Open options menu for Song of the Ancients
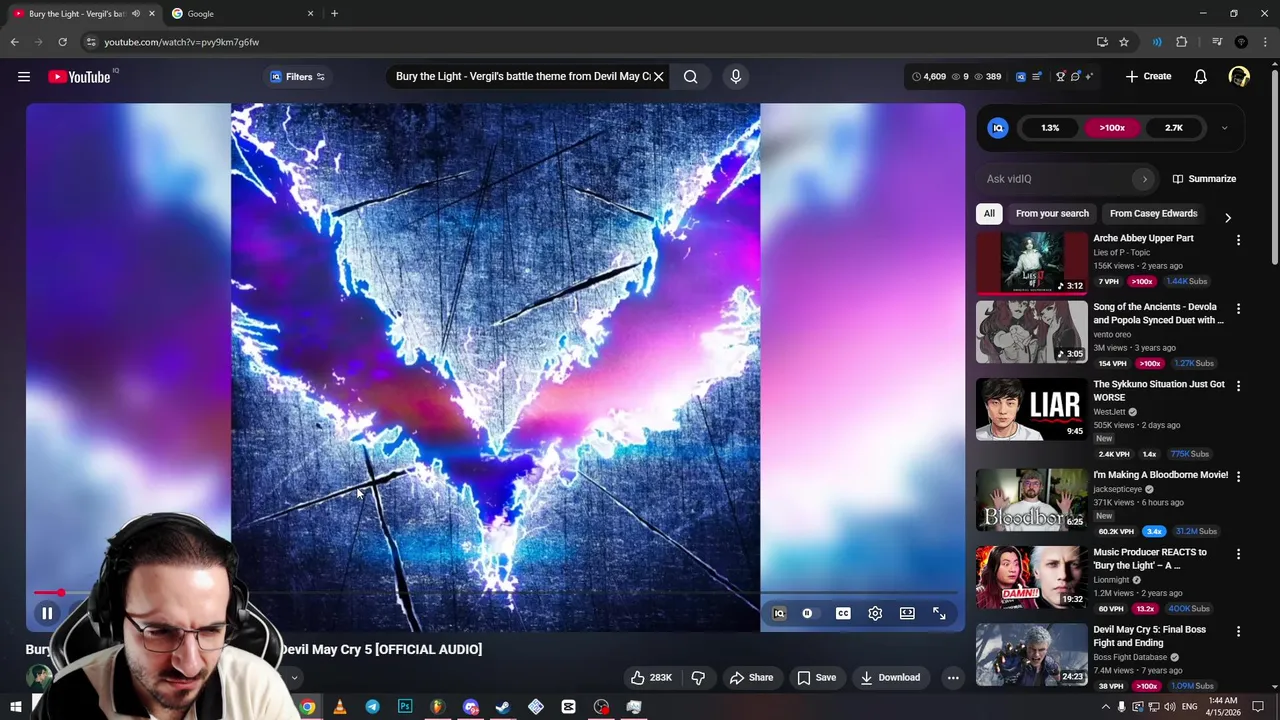 point(1238,309)
